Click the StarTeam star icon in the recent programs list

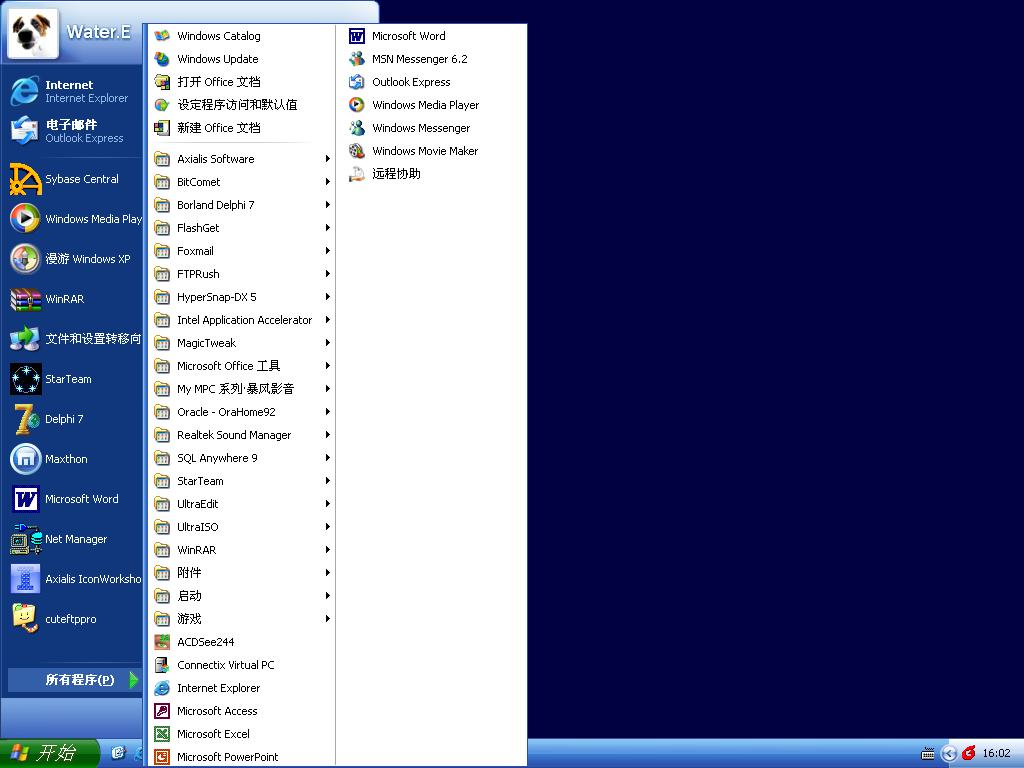(25, 379)
